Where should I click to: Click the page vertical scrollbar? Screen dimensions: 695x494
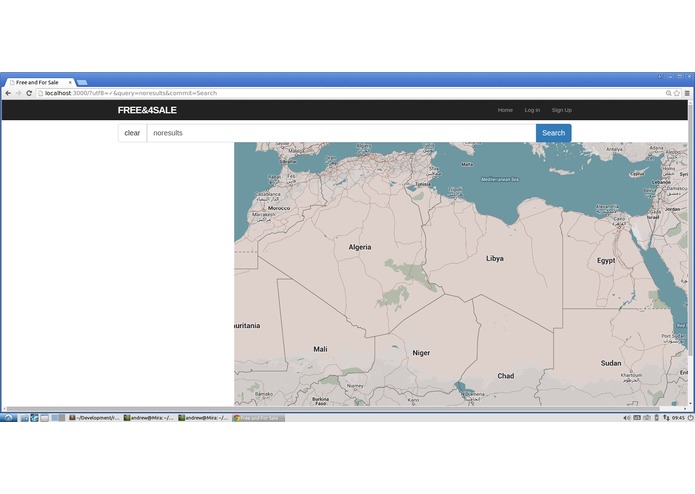point(690,228)
